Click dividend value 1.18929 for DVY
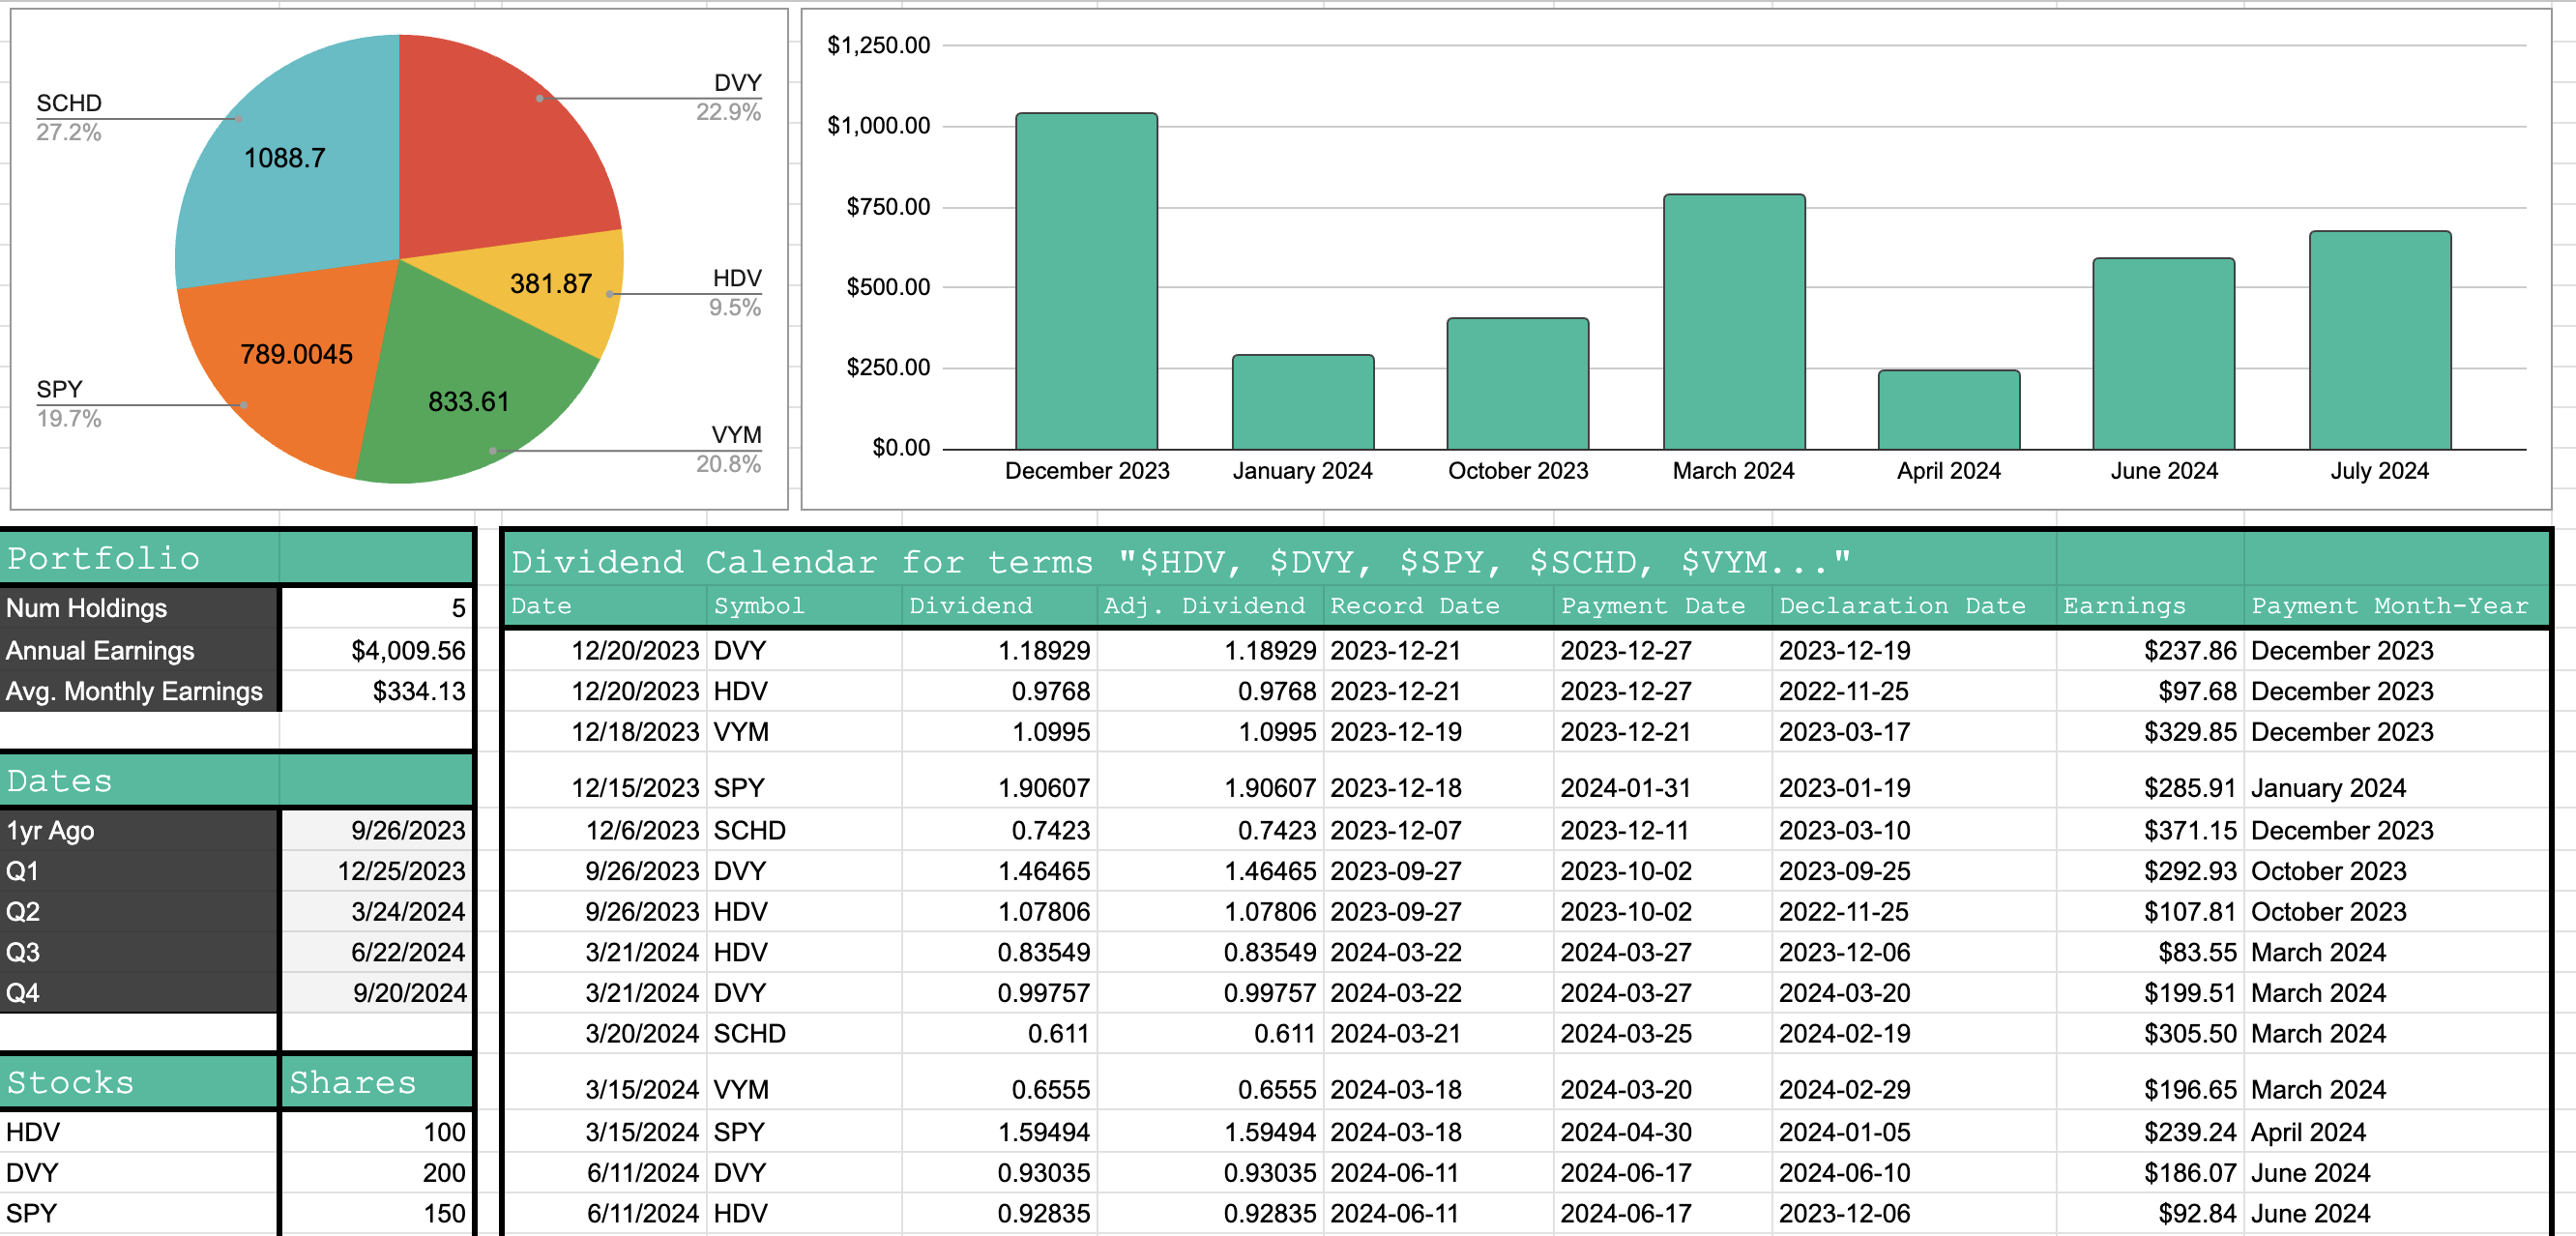This screenshot has height=1236, width=2576. click(x=1002, y=651)
